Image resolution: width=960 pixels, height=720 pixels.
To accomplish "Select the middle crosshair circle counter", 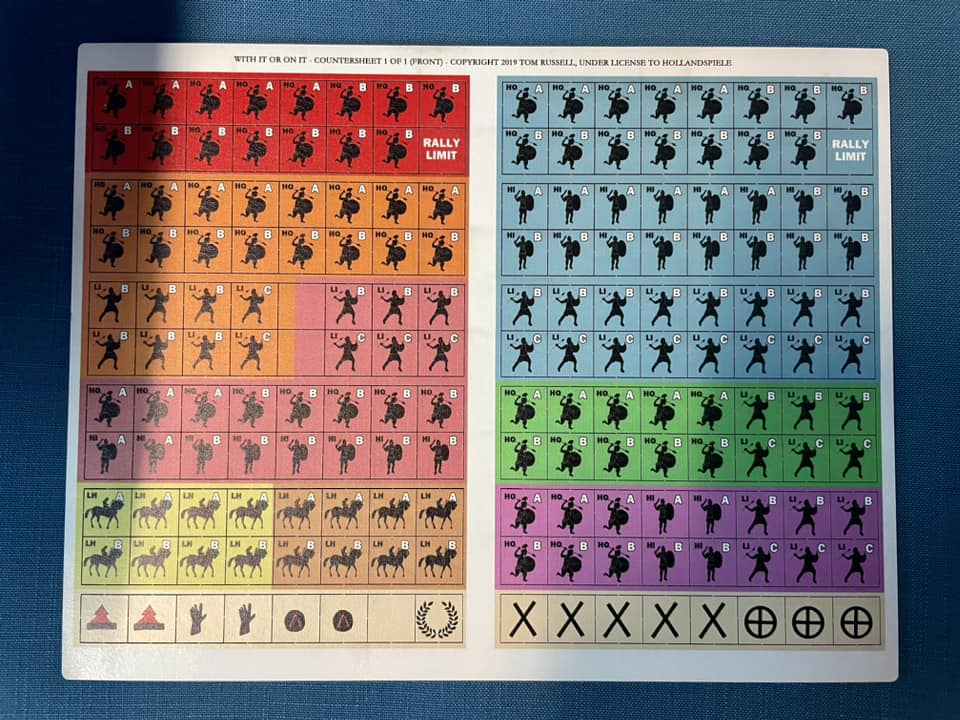I will click(809, 620).
